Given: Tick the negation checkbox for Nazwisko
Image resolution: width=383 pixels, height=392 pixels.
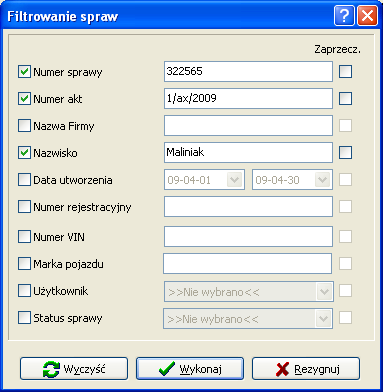Looking at the screenshot, I should point(345,152).
